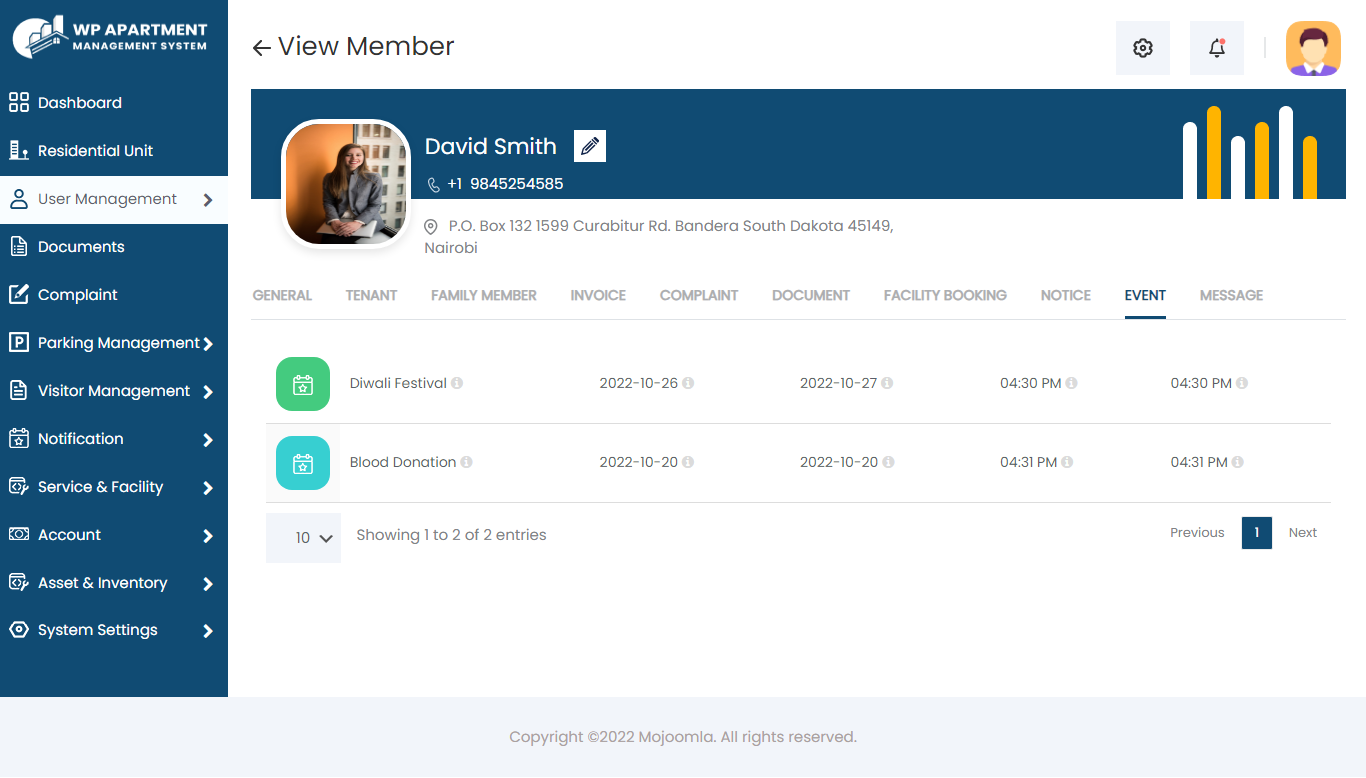Image resolution: width=1366 pixels, height=778 pixels.
Task: Click the phone number 9845254585
Action: [517, 184]
